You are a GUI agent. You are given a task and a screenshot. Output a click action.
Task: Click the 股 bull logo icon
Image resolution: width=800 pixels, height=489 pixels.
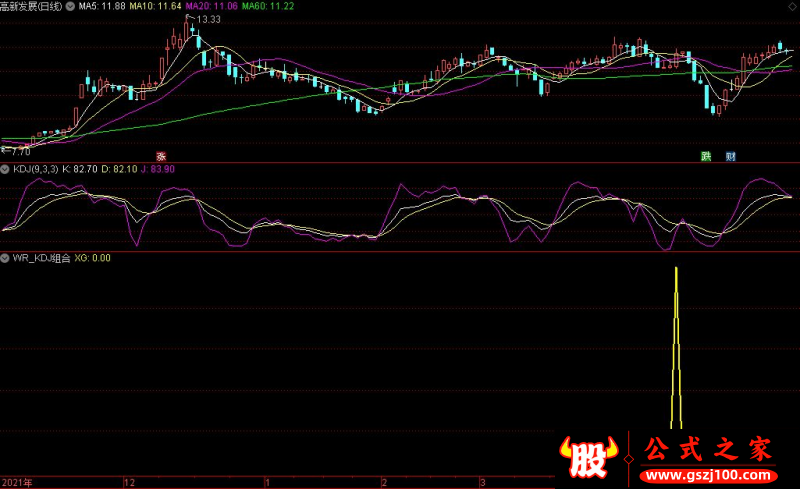point(589,457)
